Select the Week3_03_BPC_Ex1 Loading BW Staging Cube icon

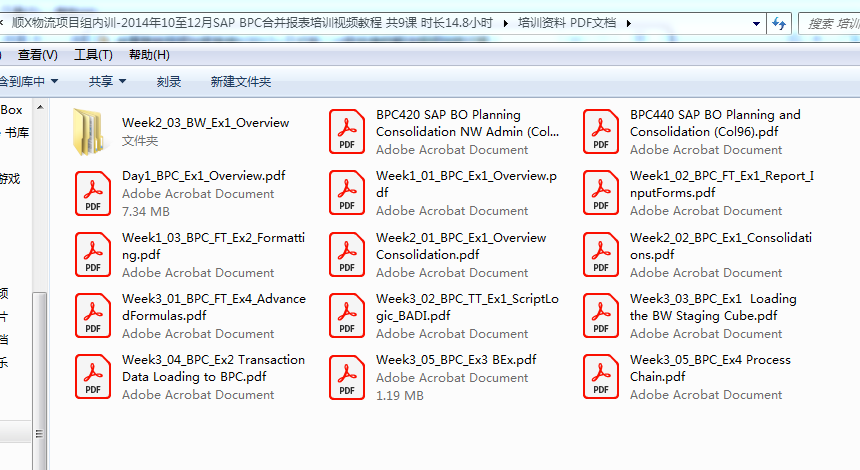coord(601,316)
